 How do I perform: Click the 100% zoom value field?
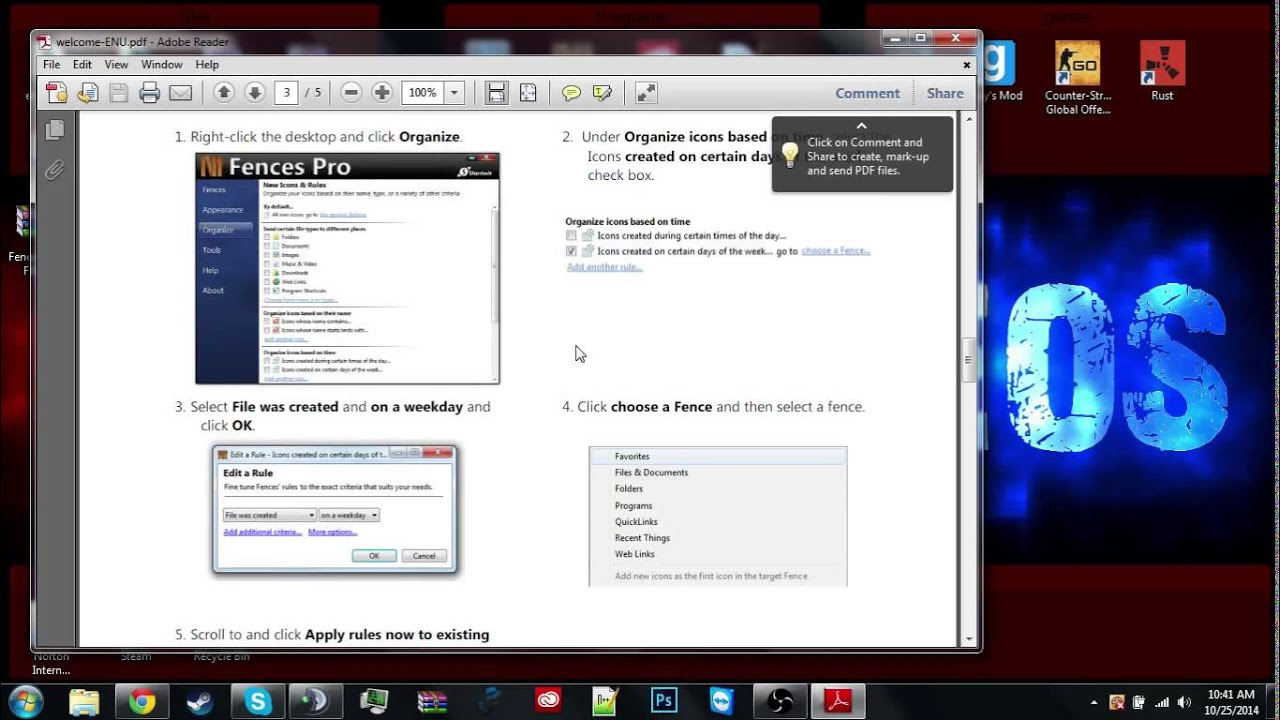423,93
